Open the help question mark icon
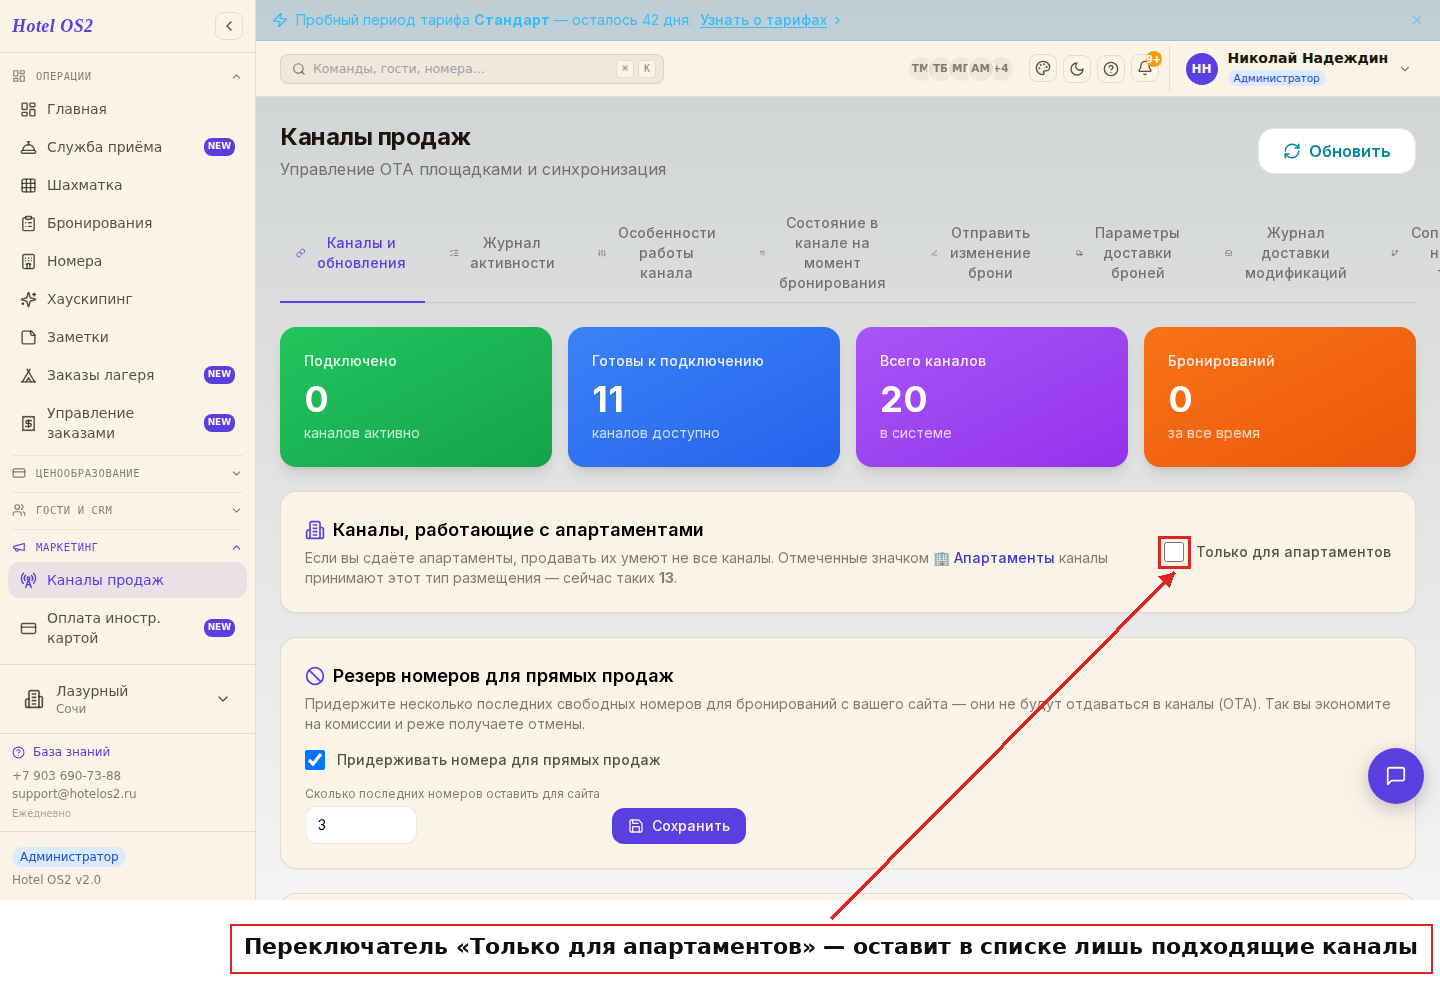1440x997 pixels. point(1111,69)
